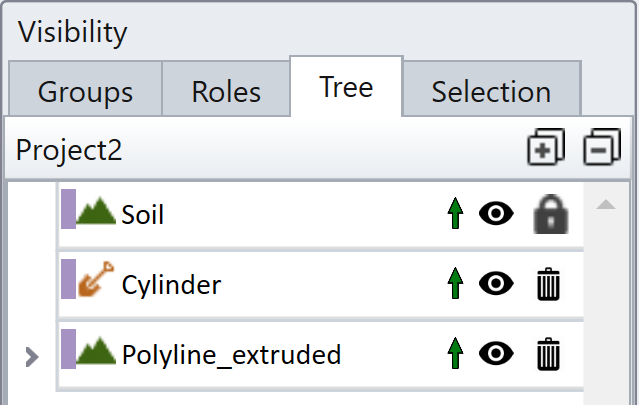
Task: Delete Polyline_extruded using its trash icon
Action: pyautogui.click(x=547, y=354)
